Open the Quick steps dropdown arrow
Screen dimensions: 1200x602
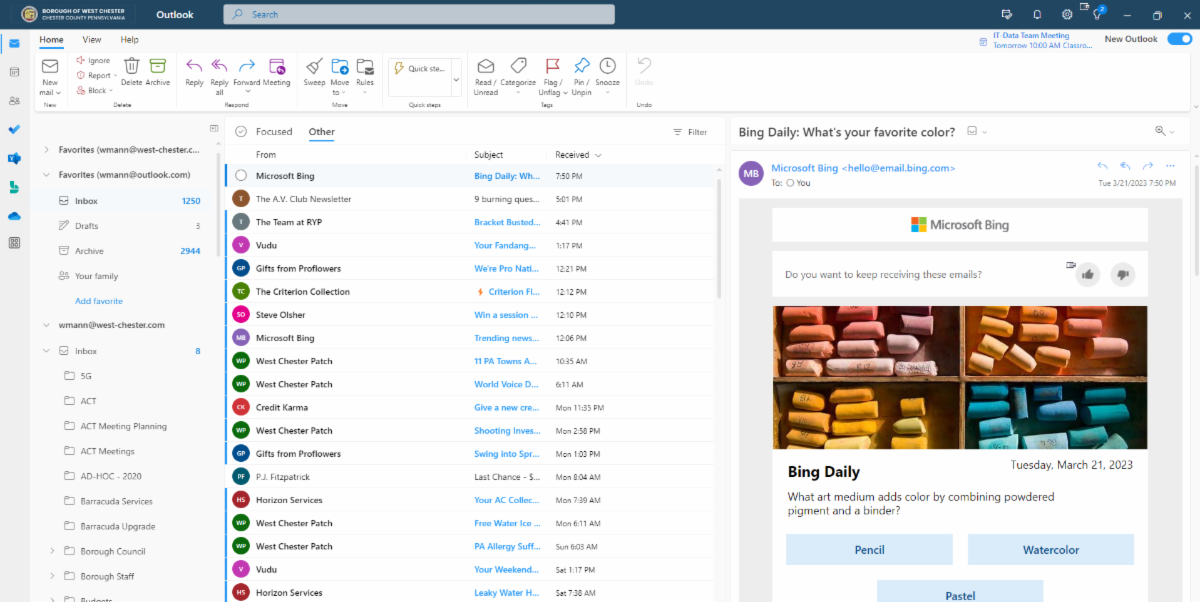(456, 78)
